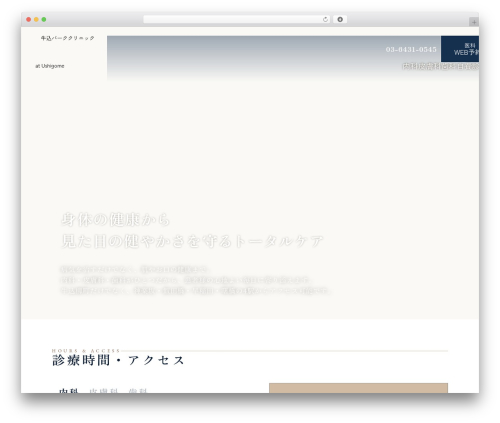Click the 'at Ushigome' logo subtitle
Image resolution: width=500 pixels, height=423 pixels.
(50, 66)
